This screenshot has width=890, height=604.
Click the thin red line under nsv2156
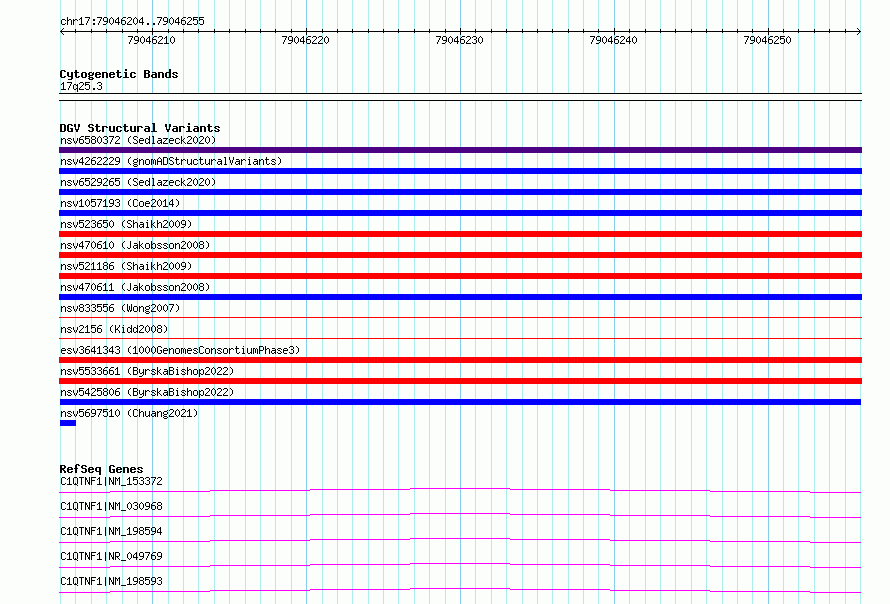click(460, 338)
